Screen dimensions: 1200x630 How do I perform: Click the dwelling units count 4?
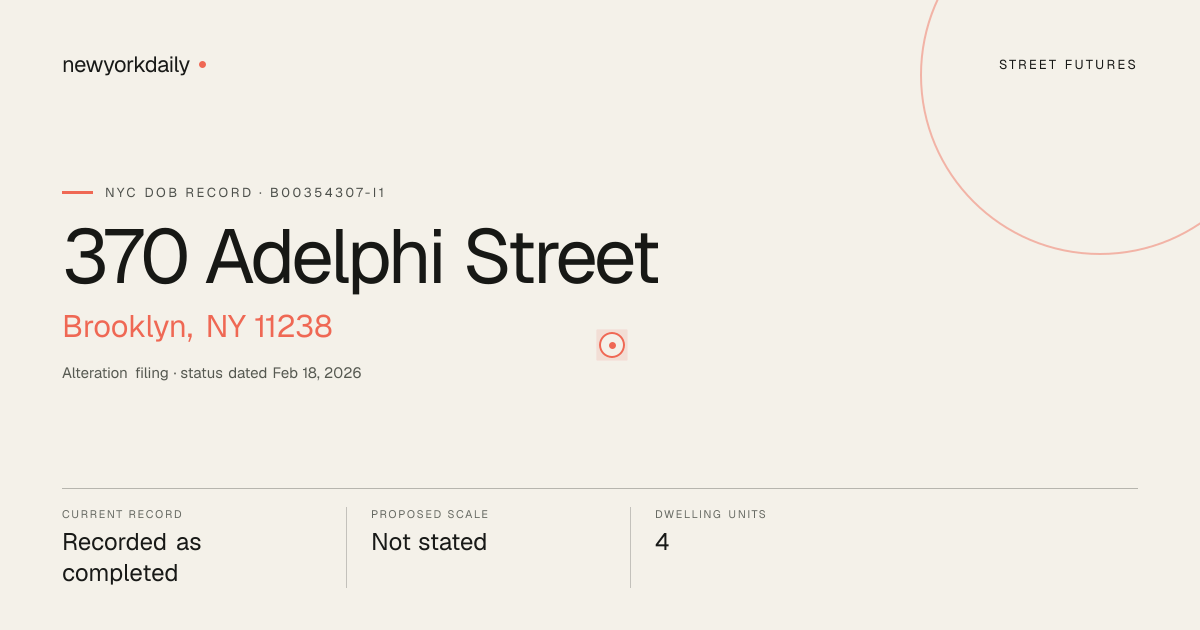(662, 542)
